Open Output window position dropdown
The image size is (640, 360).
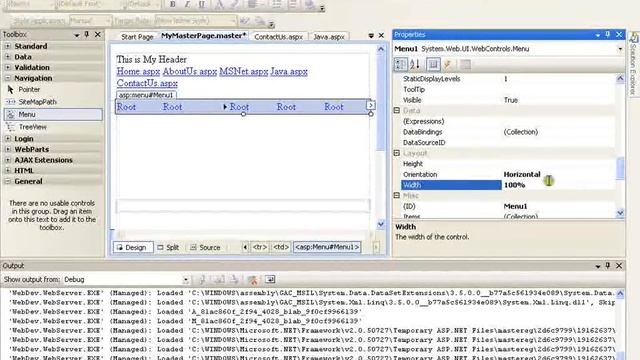click(598, 266)
